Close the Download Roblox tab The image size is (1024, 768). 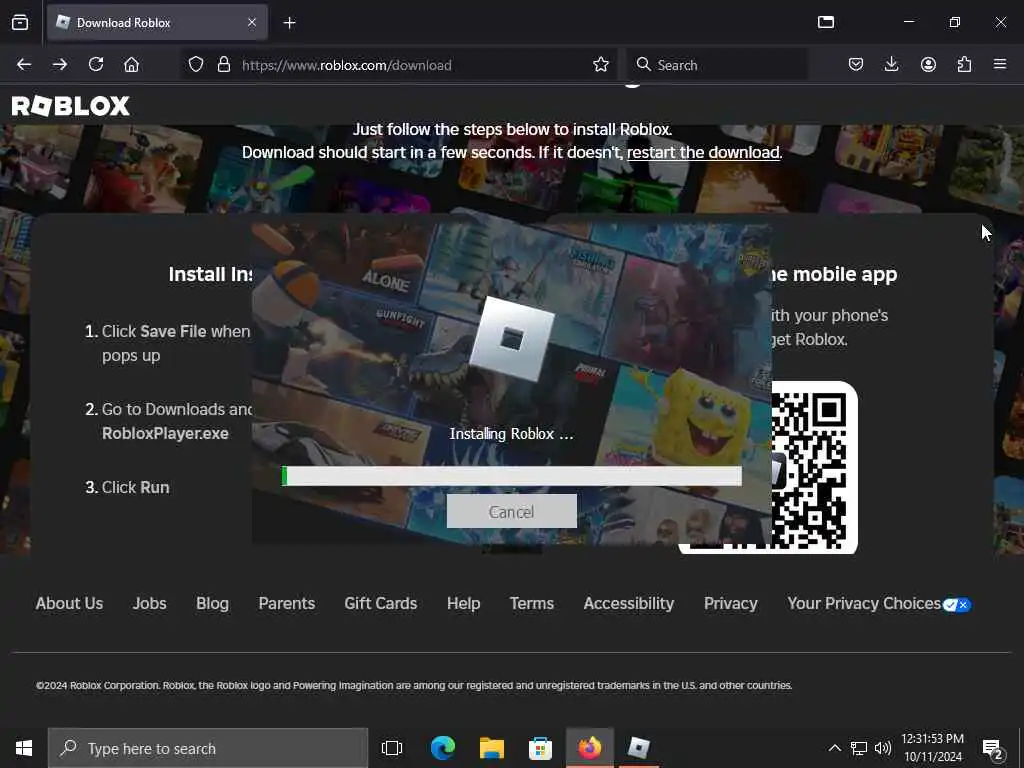pyautogui.click(x=252, y=23)
